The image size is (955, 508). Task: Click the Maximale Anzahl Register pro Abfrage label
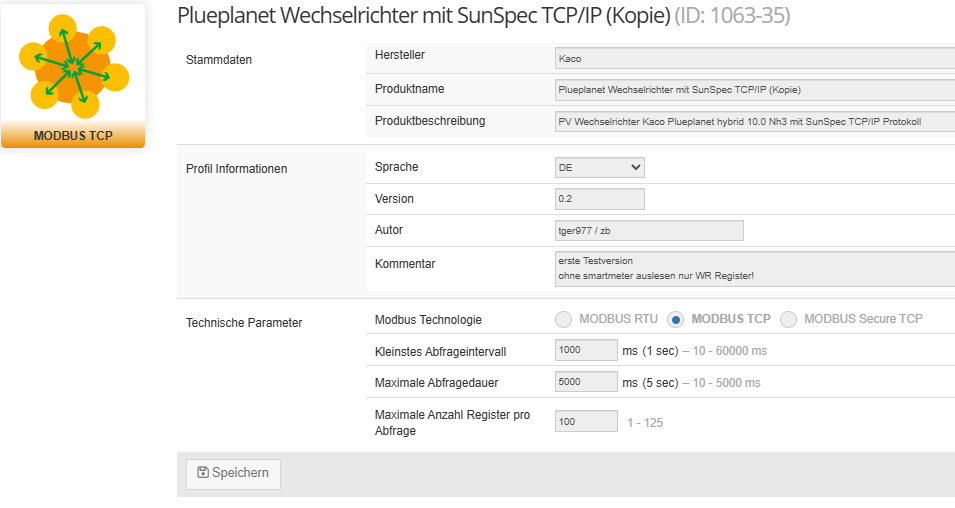pyautogui.click(x=453, y=423)
